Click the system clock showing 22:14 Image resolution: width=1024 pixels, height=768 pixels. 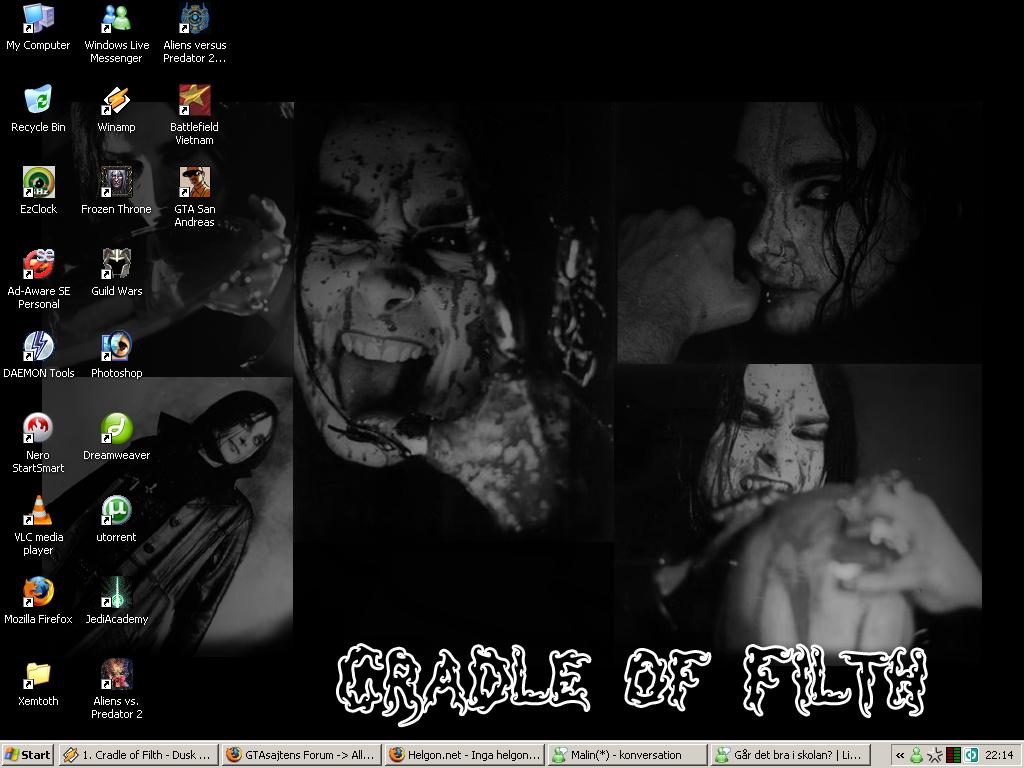(999, 755)
